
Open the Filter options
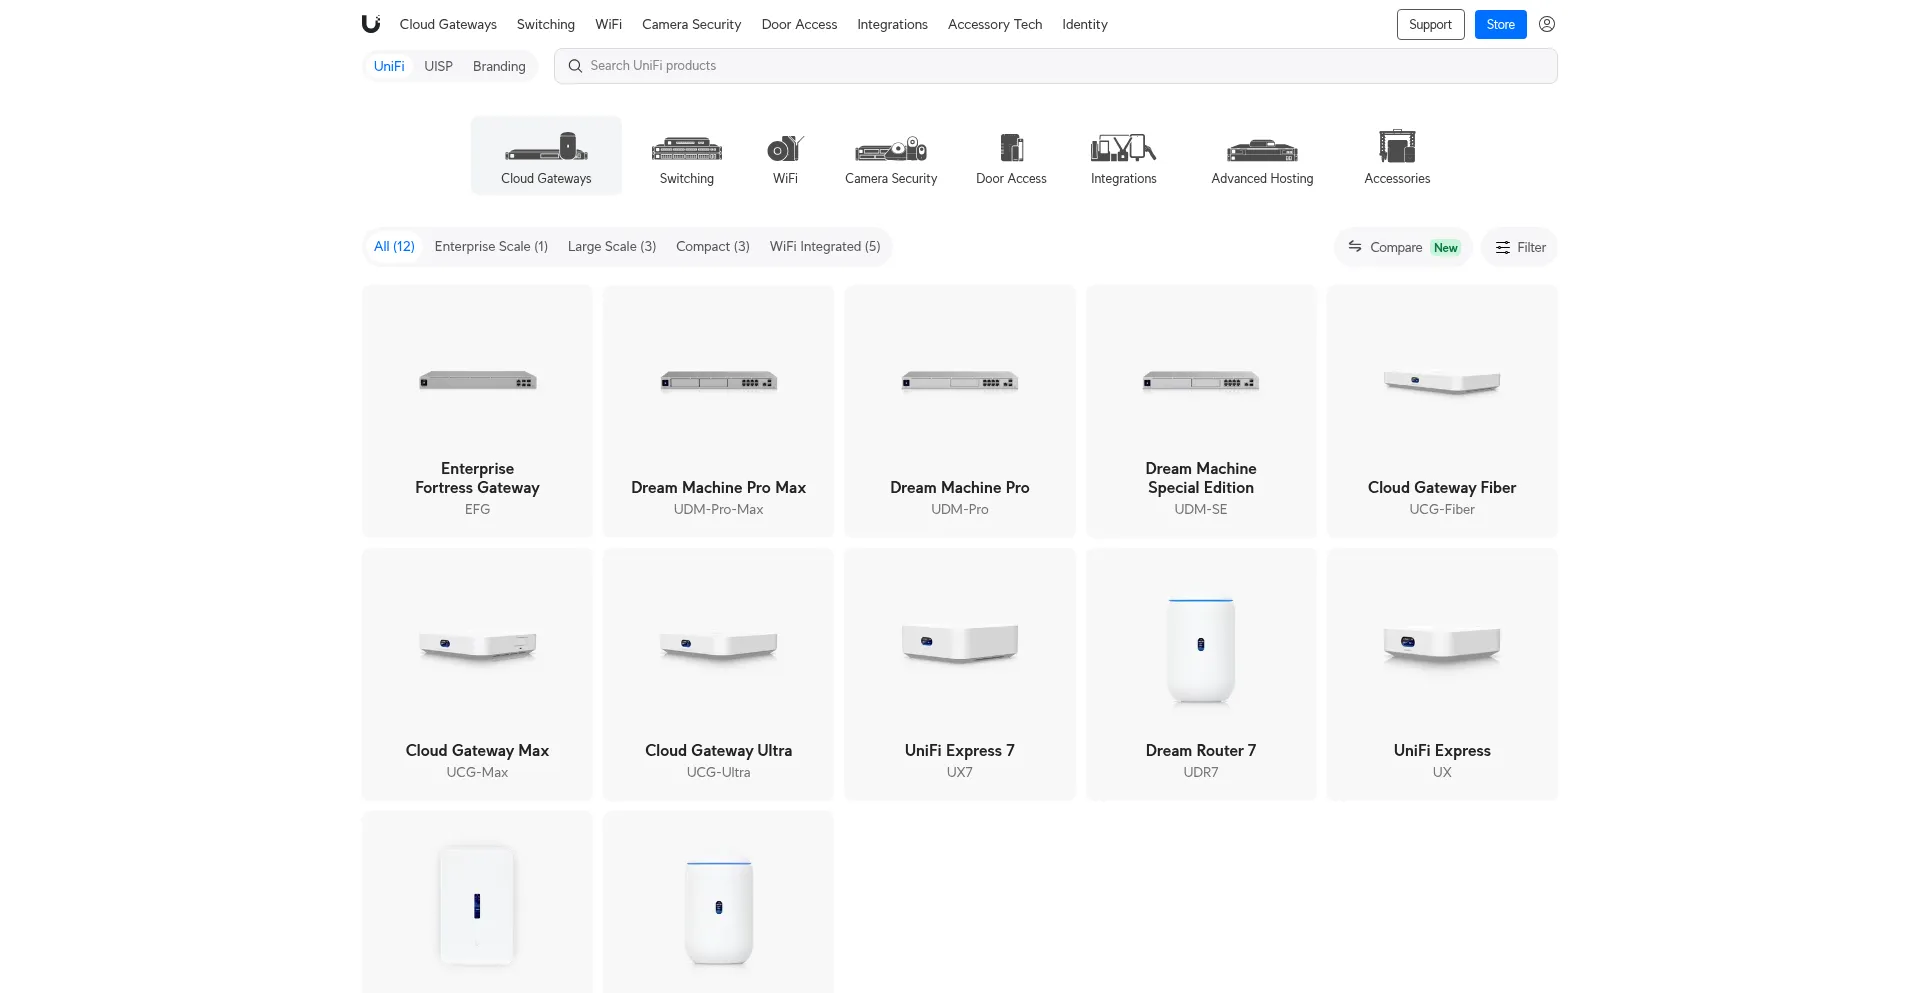(1519, 247)
